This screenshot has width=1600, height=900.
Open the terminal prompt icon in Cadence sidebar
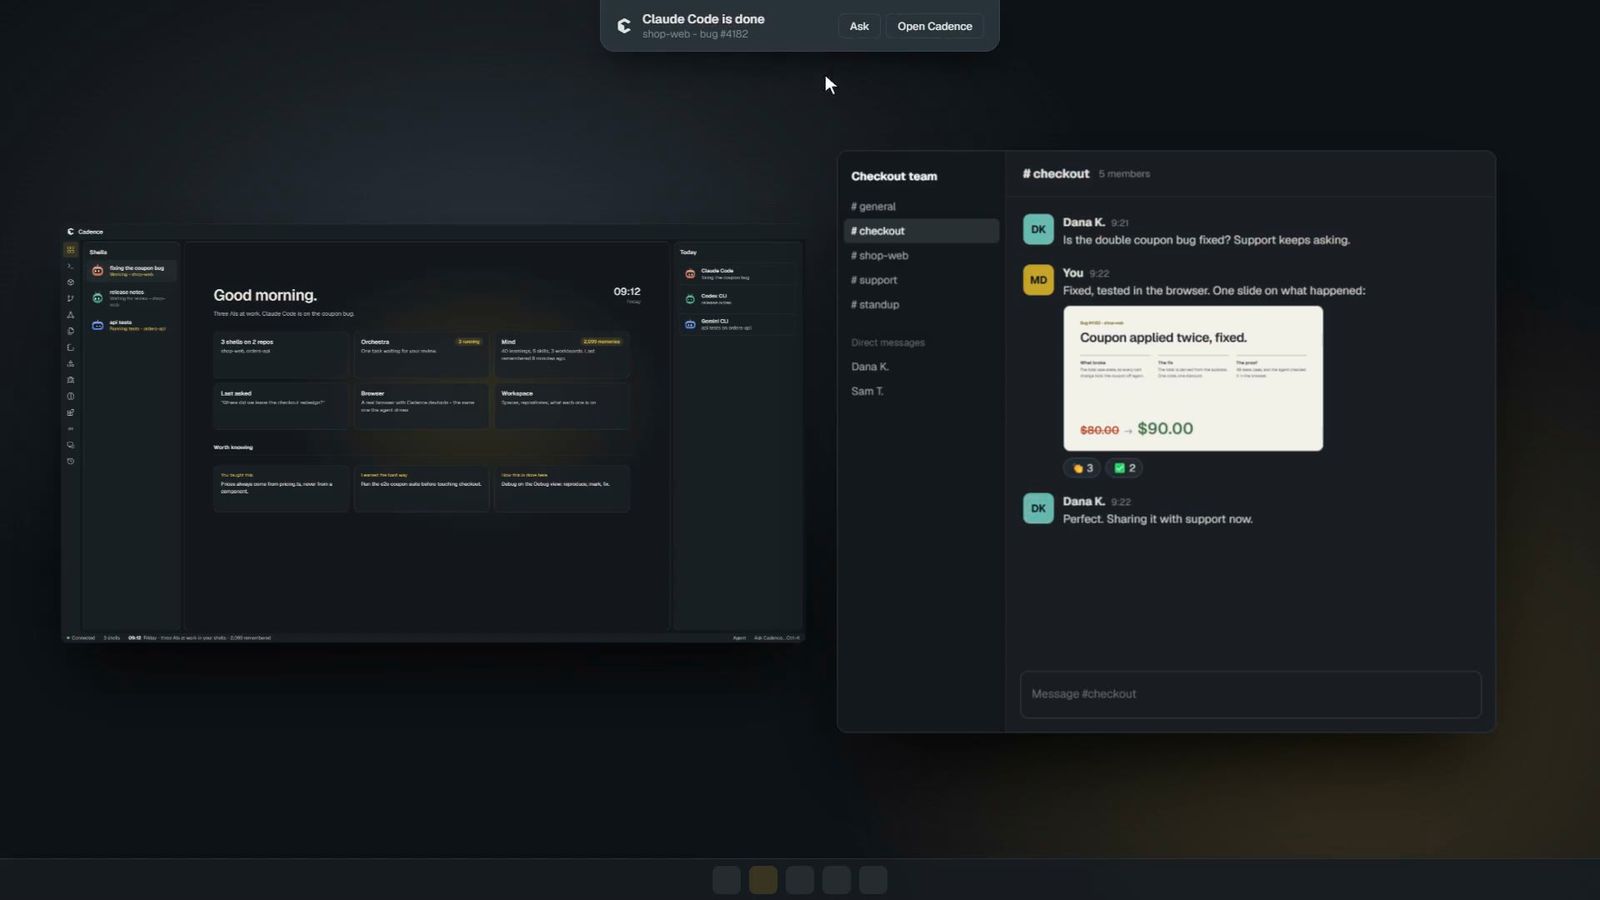pos(70,266)
